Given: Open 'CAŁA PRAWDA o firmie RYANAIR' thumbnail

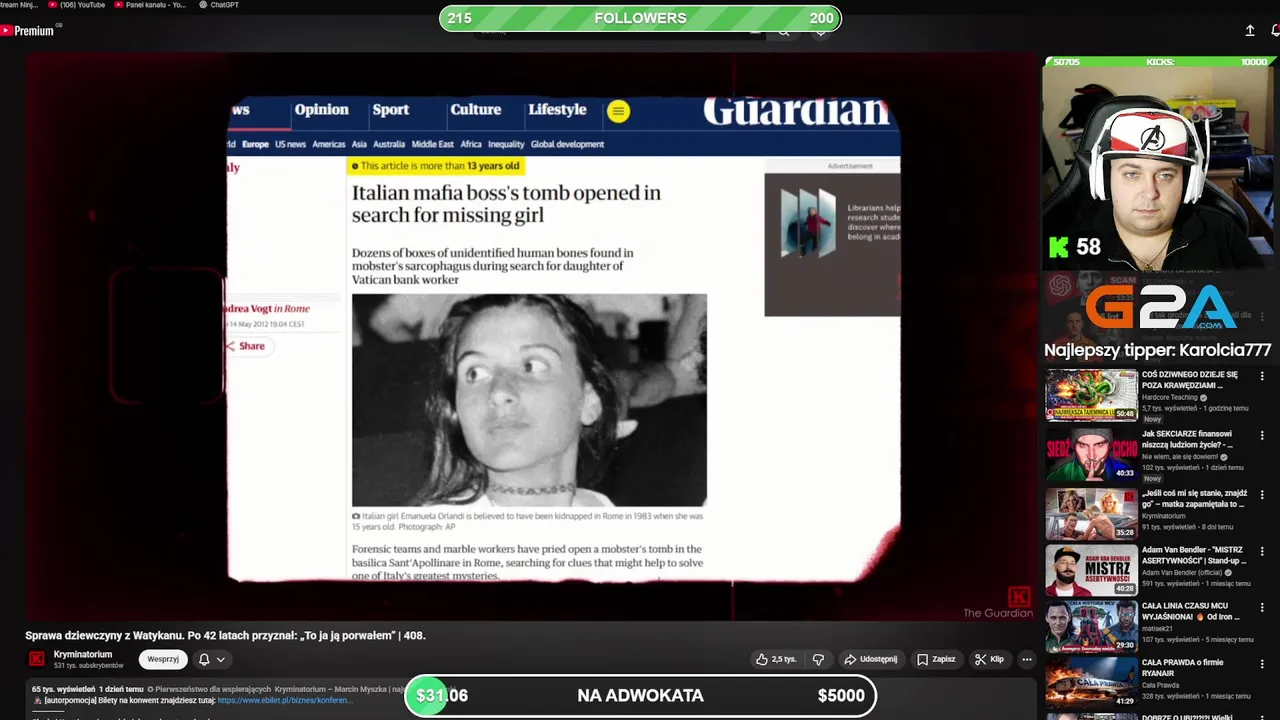Looking at the screenshot, I should 1092,683.
